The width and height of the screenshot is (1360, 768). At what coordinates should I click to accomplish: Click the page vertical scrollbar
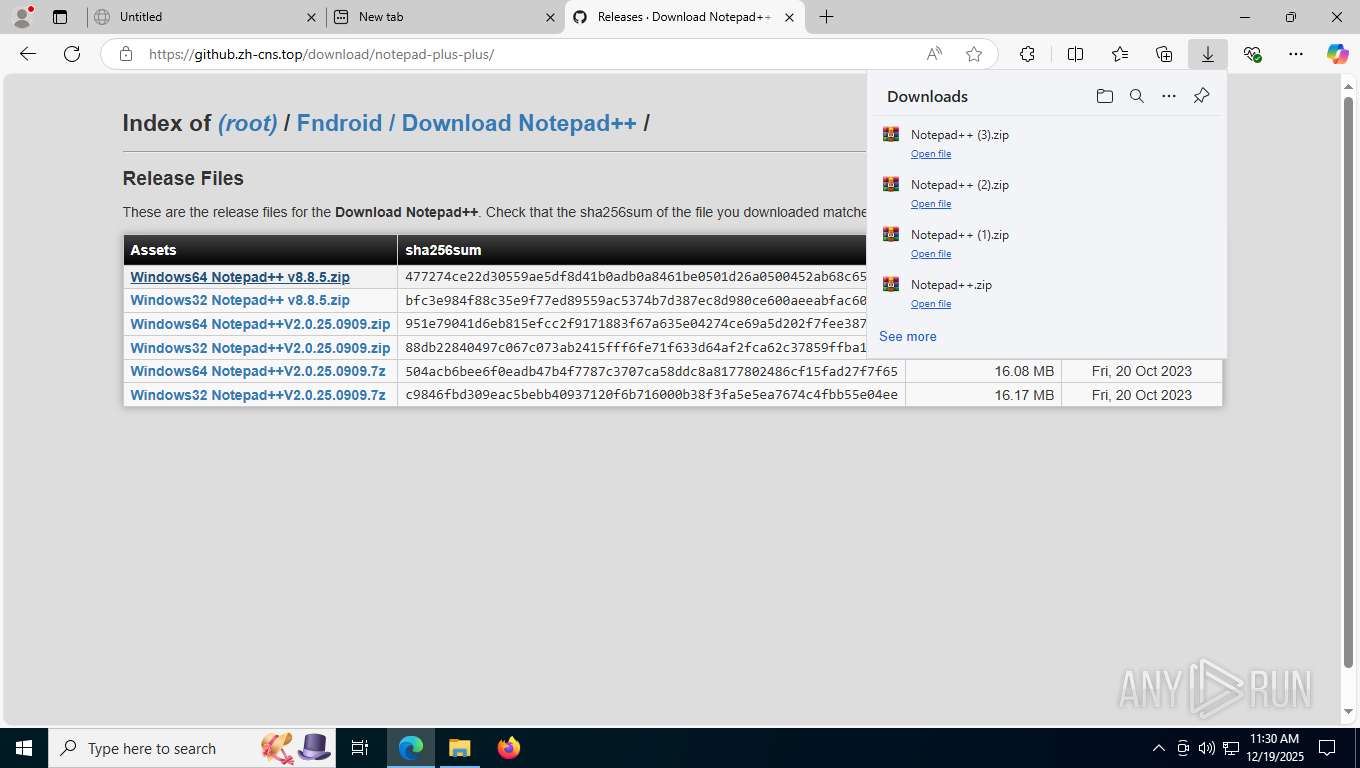pyautogui.click(x=1348, y=383)
